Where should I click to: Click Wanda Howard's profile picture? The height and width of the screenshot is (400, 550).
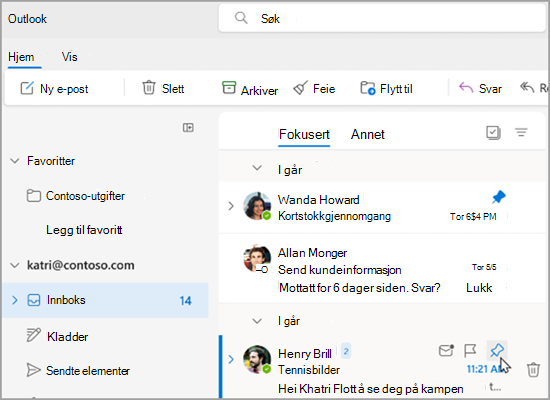[257, 206]
